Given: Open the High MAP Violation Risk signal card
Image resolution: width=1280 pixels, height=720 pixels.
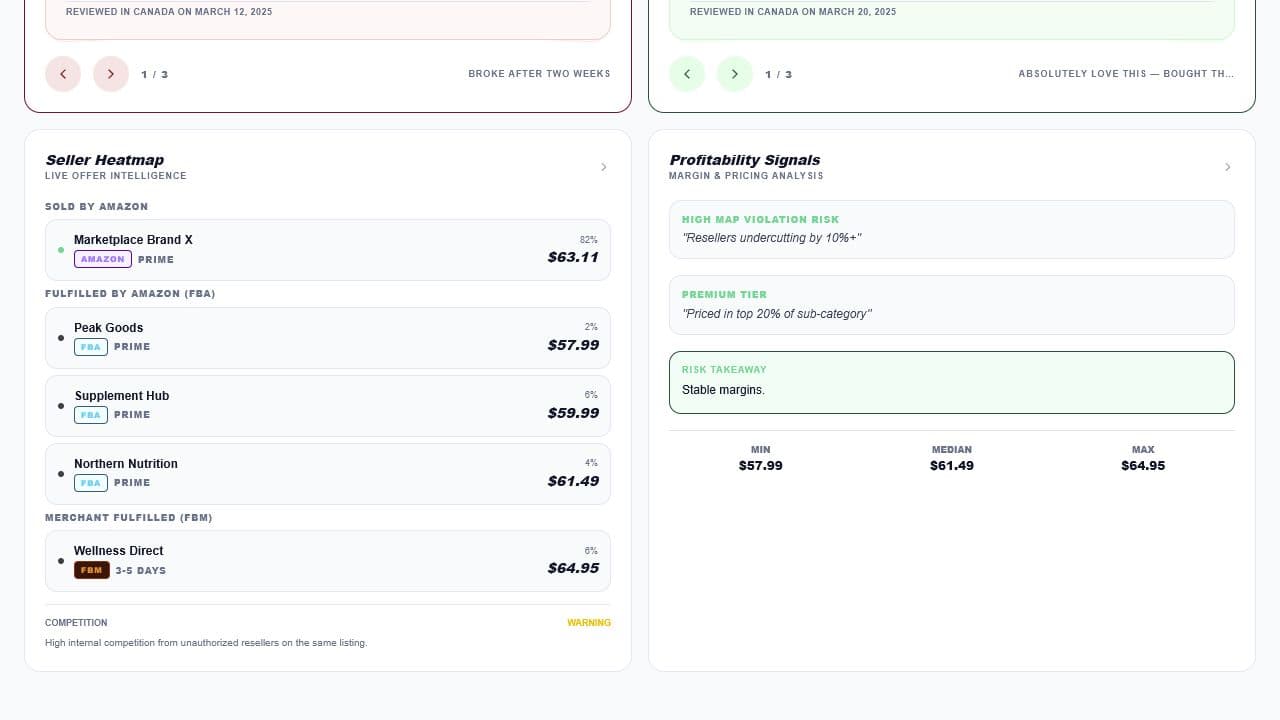Looking at the screenshot, I should pyautogui.click(x=952, y=229).
